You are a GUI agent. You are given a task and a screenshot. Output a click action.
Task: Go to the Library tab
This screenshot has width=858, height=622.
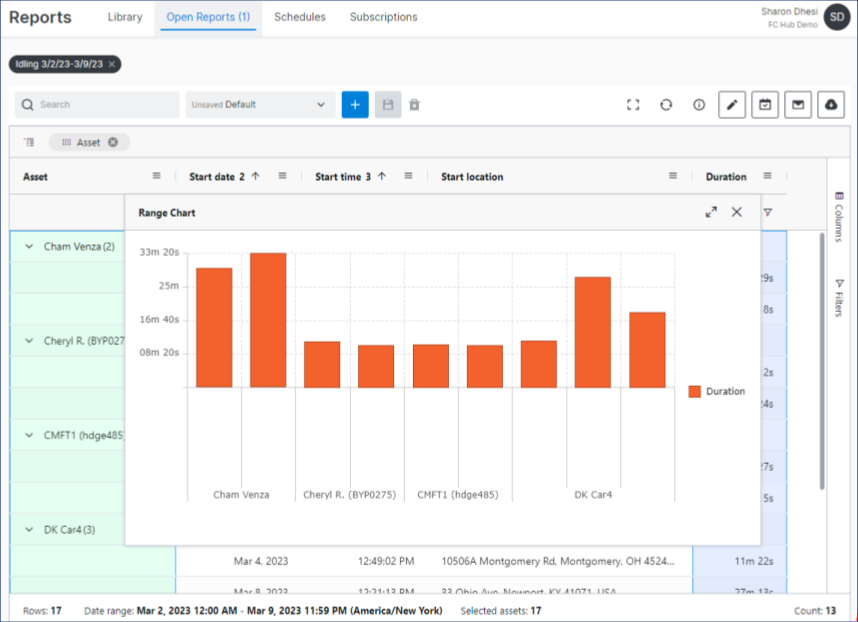[x=125, y=17]
